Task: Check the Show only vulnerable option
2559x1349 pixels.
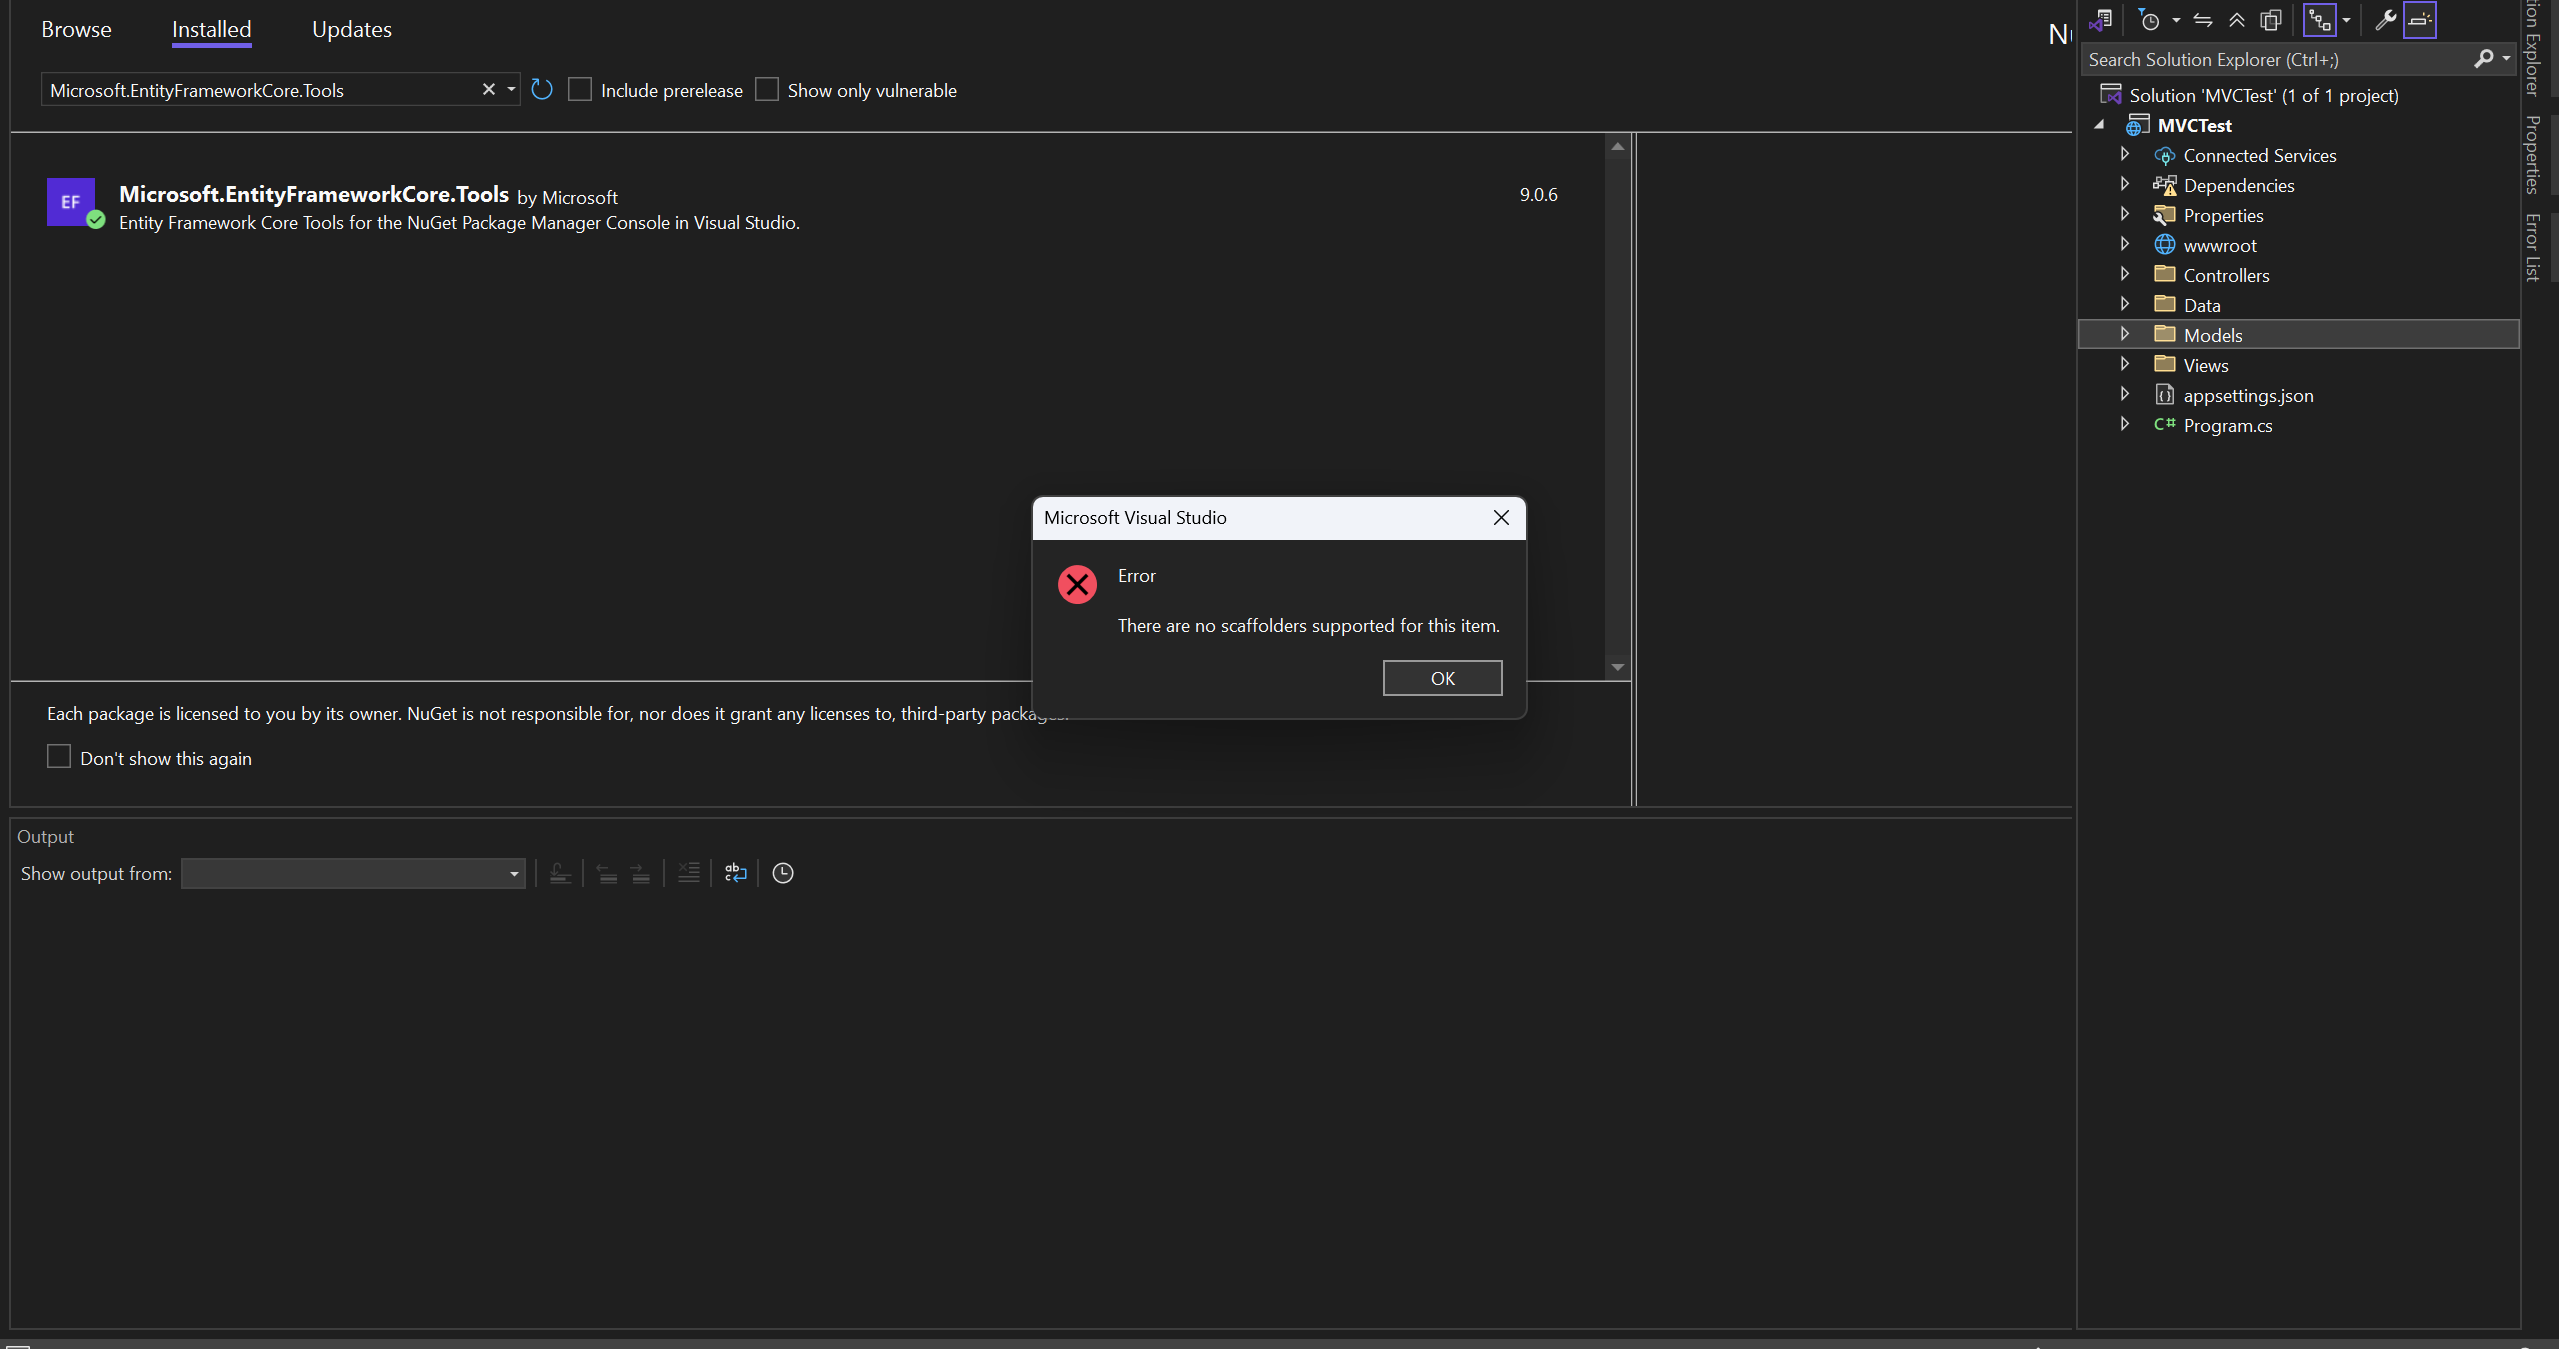Action: [767, 89]
